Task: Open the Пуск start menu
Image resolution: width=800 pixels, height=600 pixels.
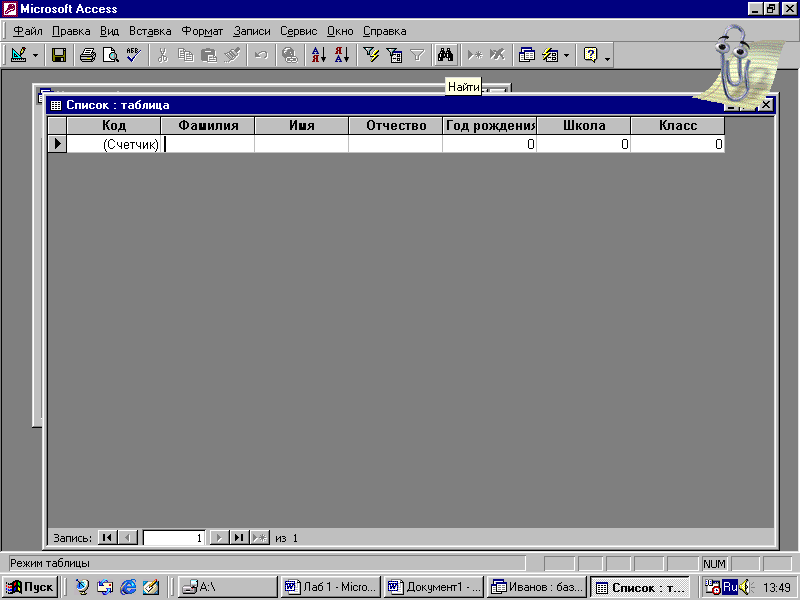Action: click(x=30, y=587)
